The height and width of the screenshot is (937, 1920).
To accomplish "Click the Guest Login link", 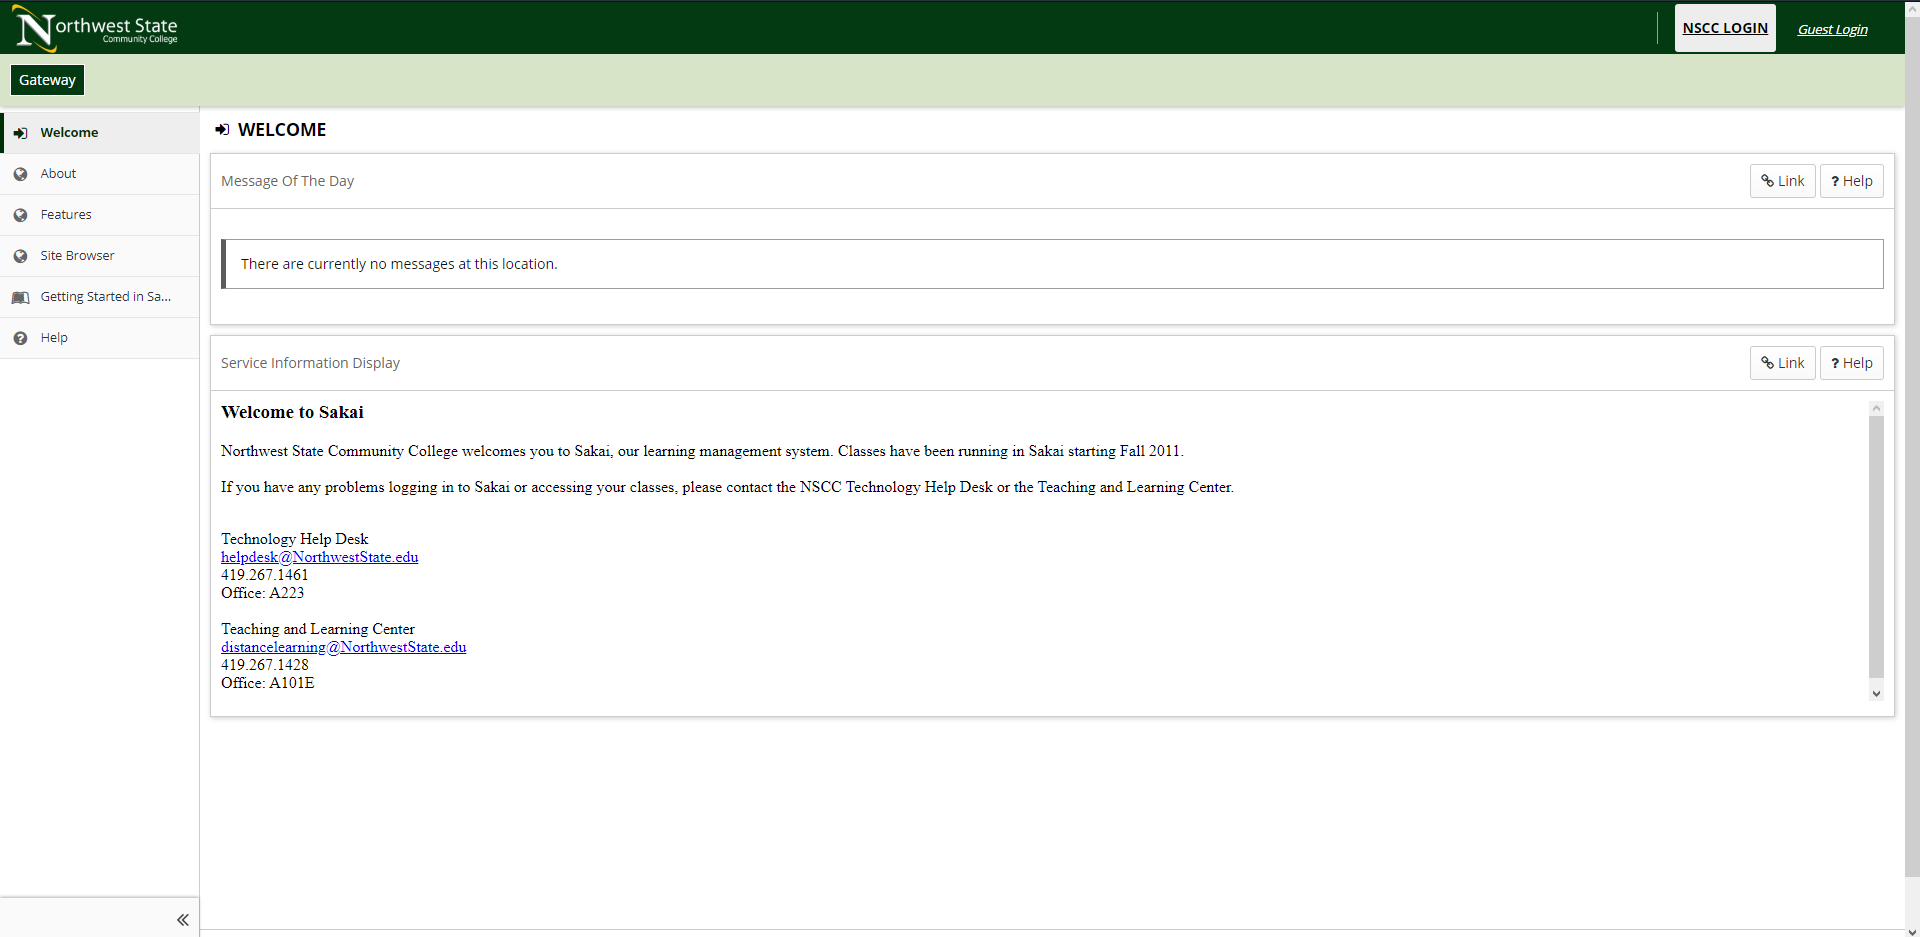I will [x=1832, y=29].
